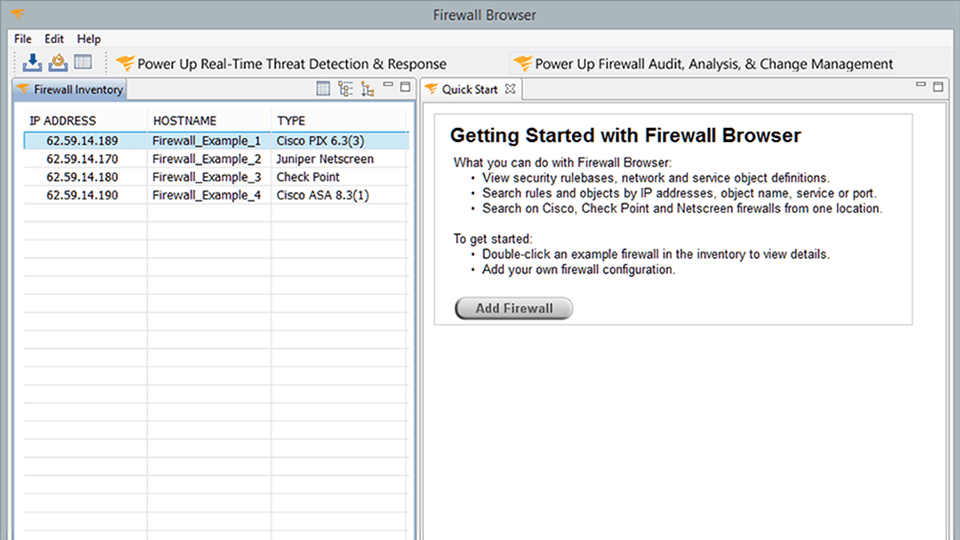Open the Help menu
This screenshot has height=540, width=960.
click(89, 39)
